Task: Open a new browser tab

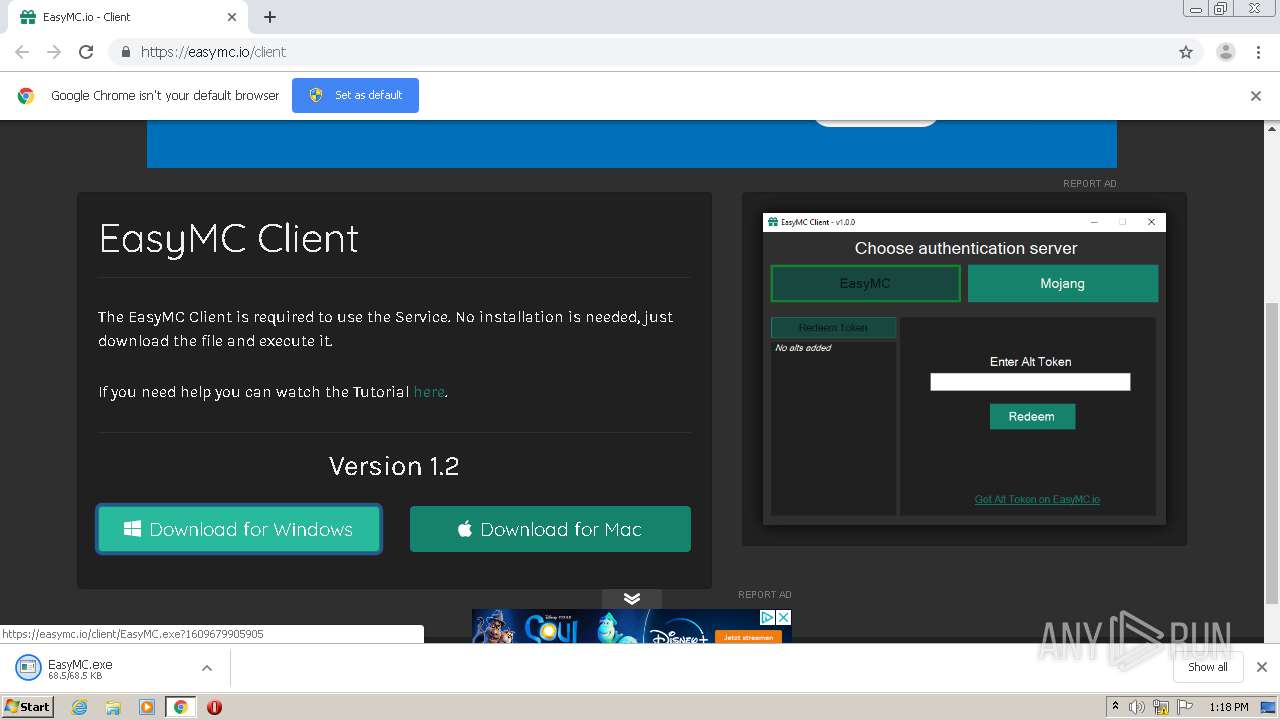Action: tap(270, 17)
